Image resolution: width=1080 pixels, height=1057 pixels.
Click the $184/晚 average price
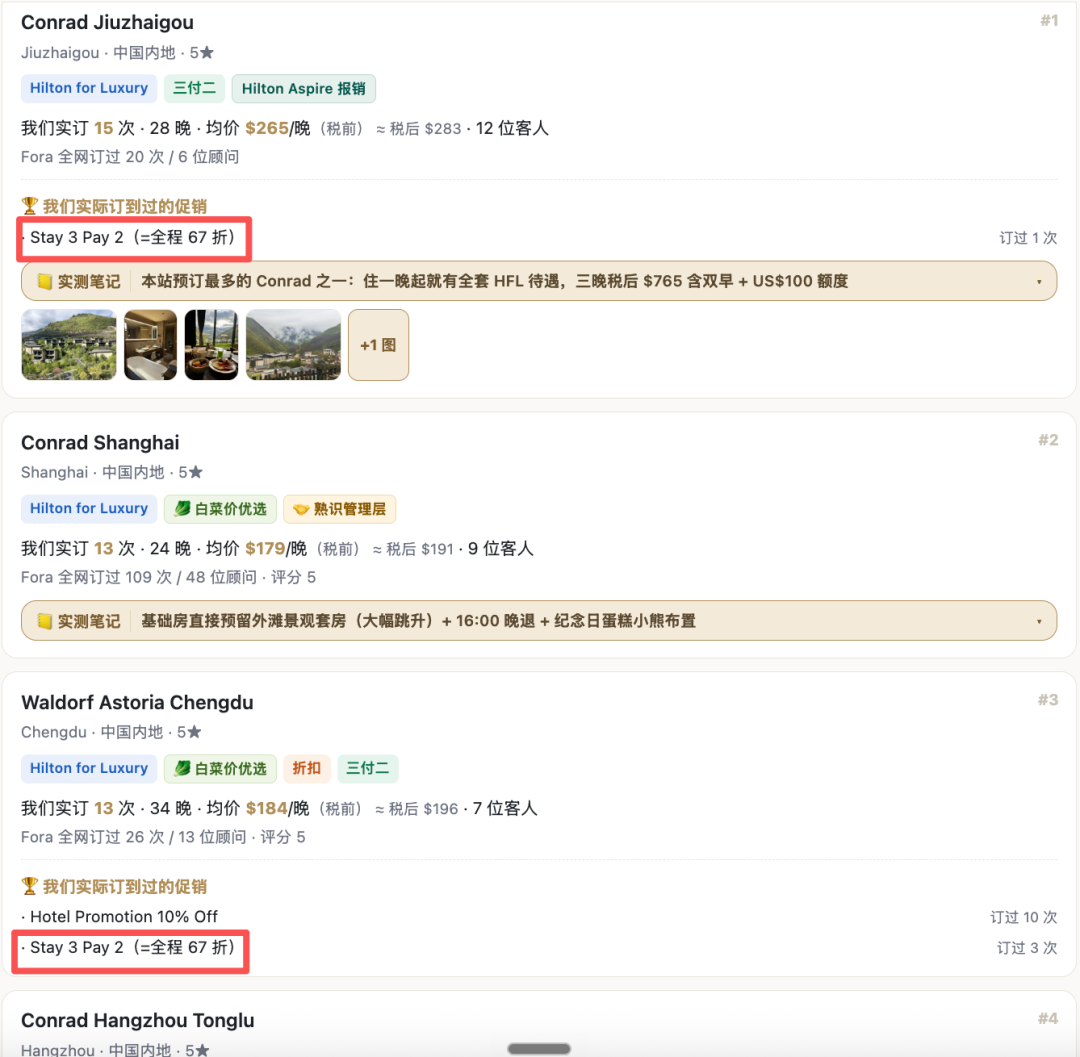277,808
